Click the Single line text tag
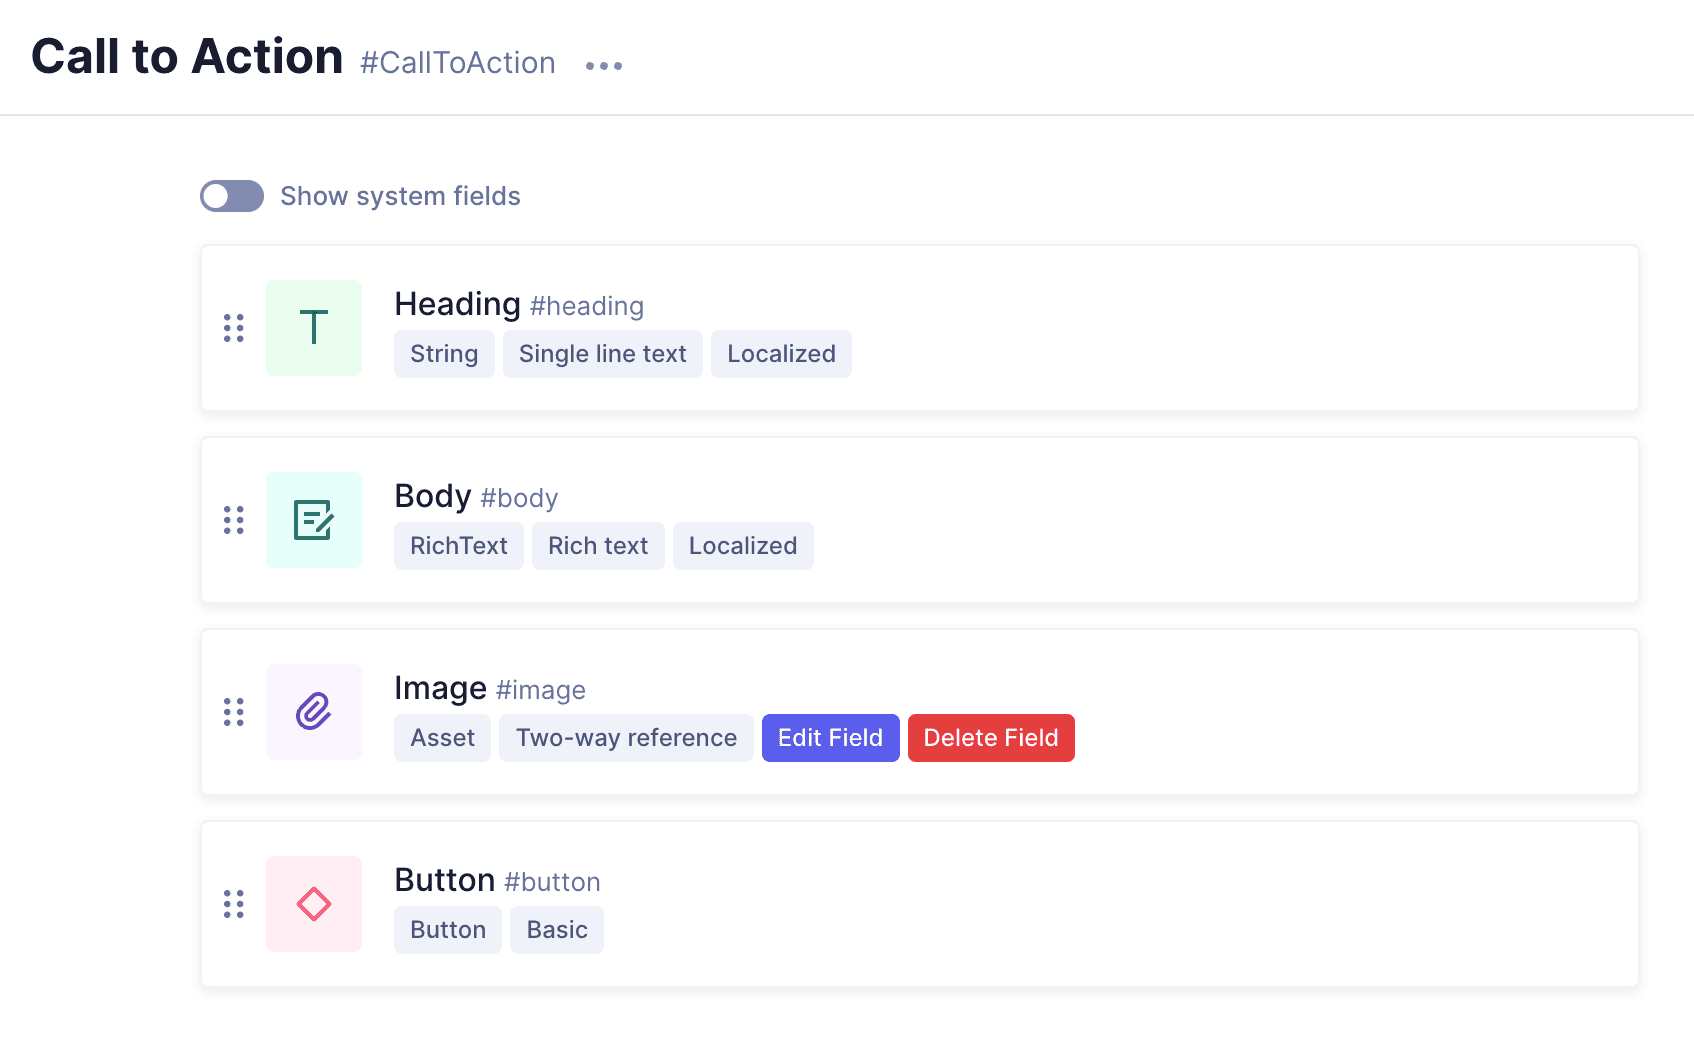Image resolution: width=1694 pixels, height=1046 pixels. tap(602, 354)
